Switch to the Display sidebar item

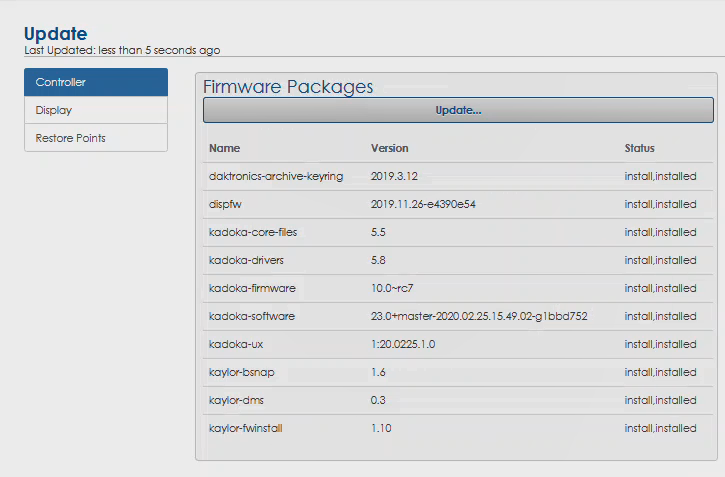(96, 110)
